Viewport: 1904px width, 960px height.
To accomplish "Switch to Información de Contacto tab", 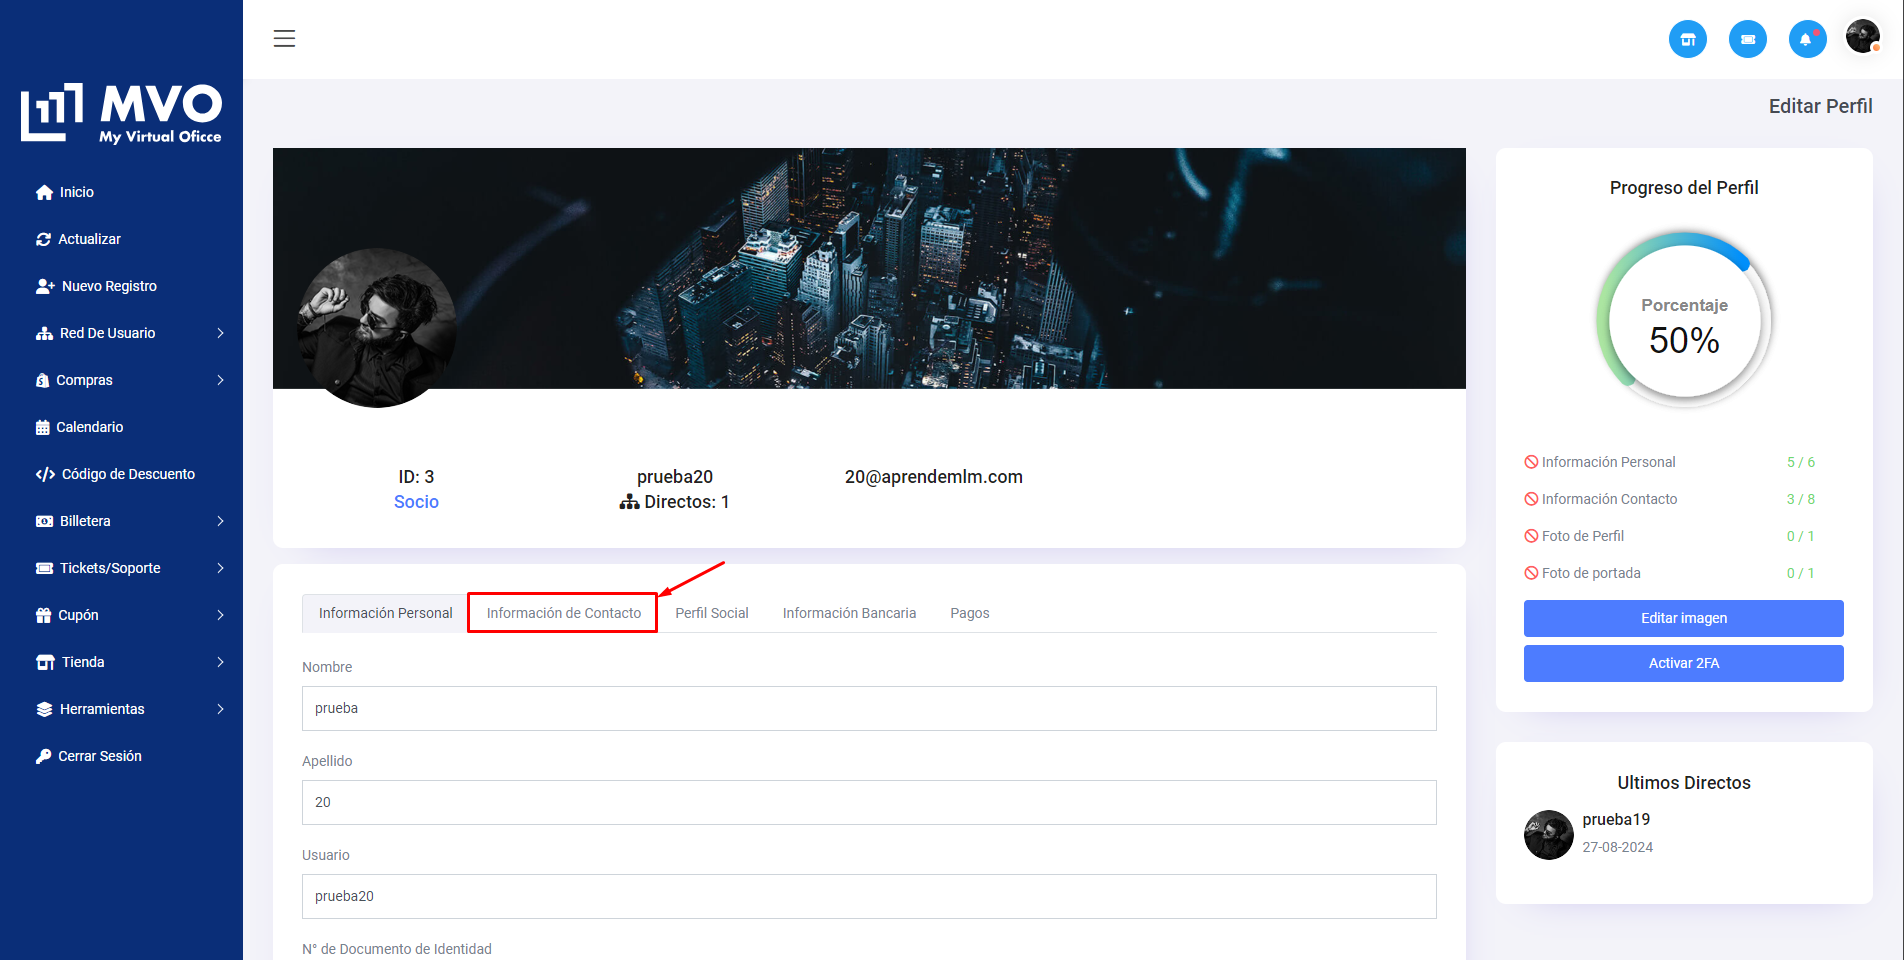I will point(563,613).
